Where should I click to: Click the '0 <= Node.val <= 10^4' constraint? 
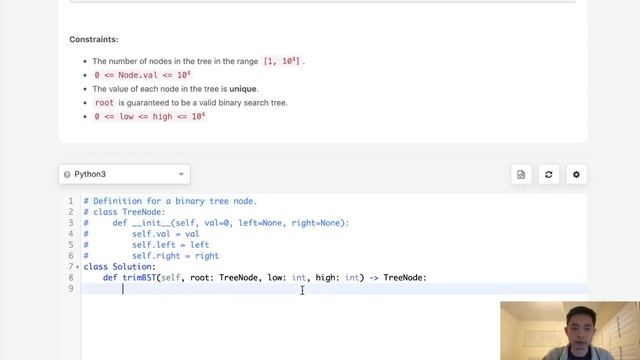(142, 75)
